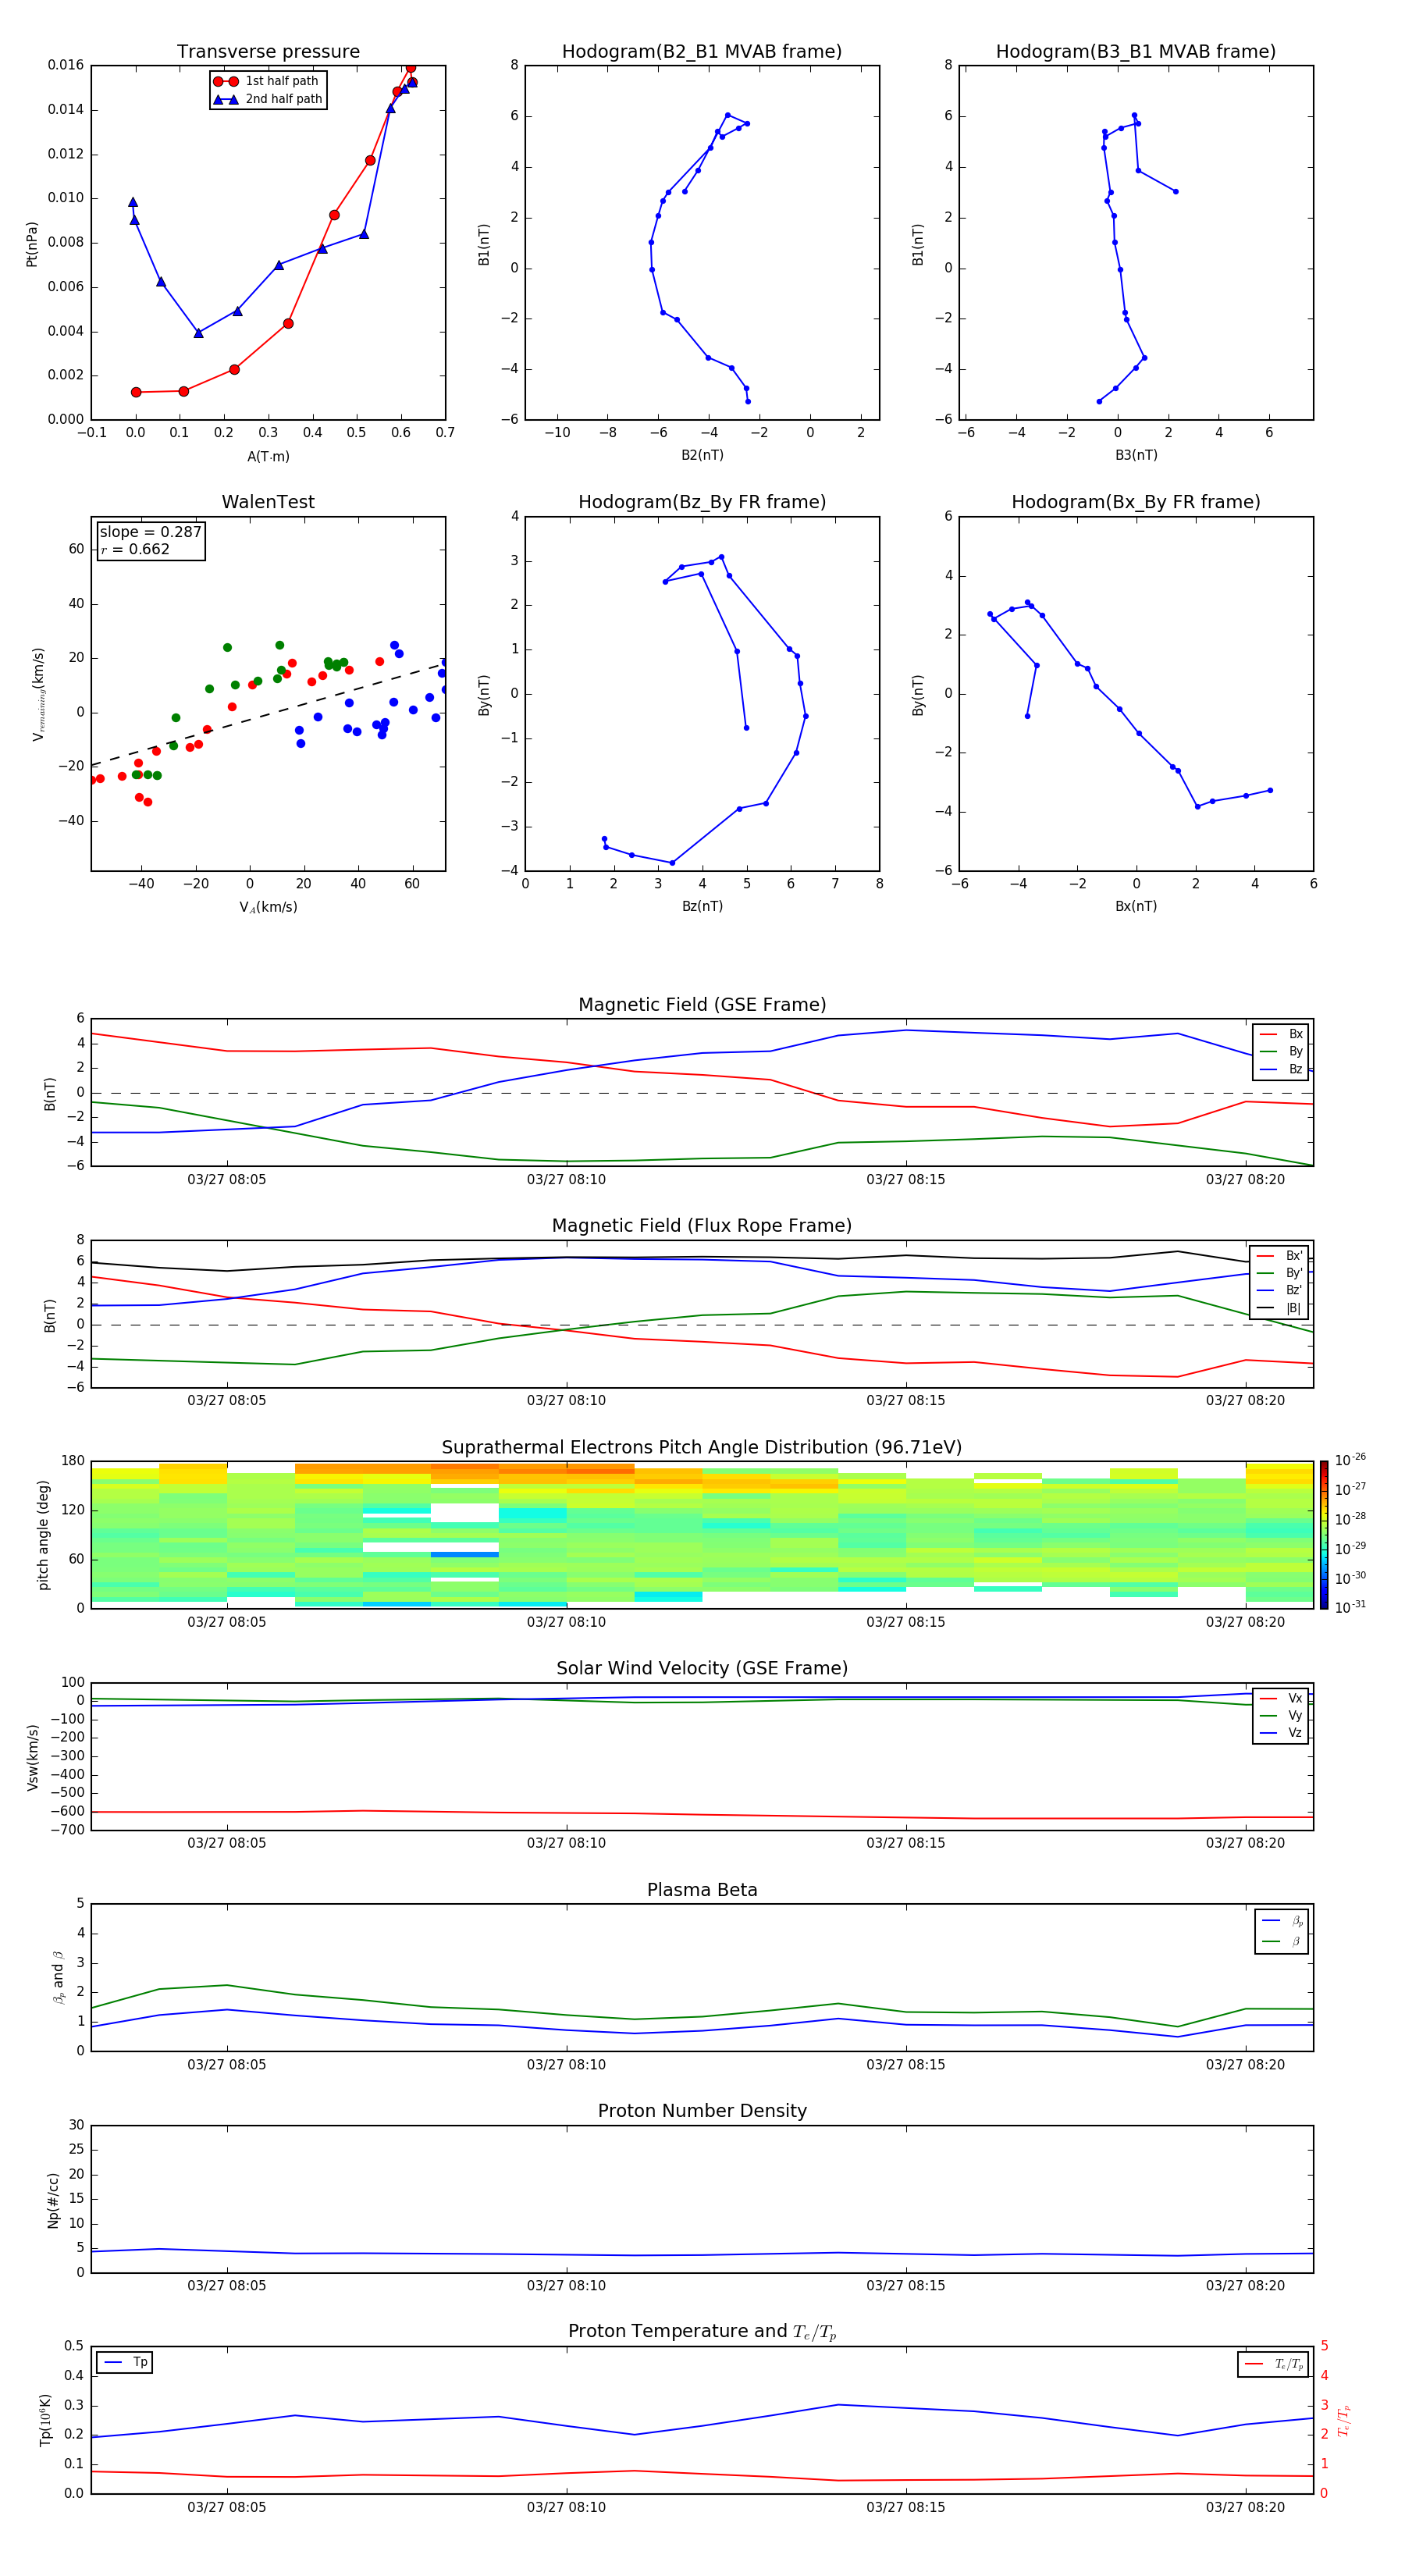Click the By' legend entry in Flux Rope plot
This screenshot has width=1405, height=2576.
(1281, 1273)
